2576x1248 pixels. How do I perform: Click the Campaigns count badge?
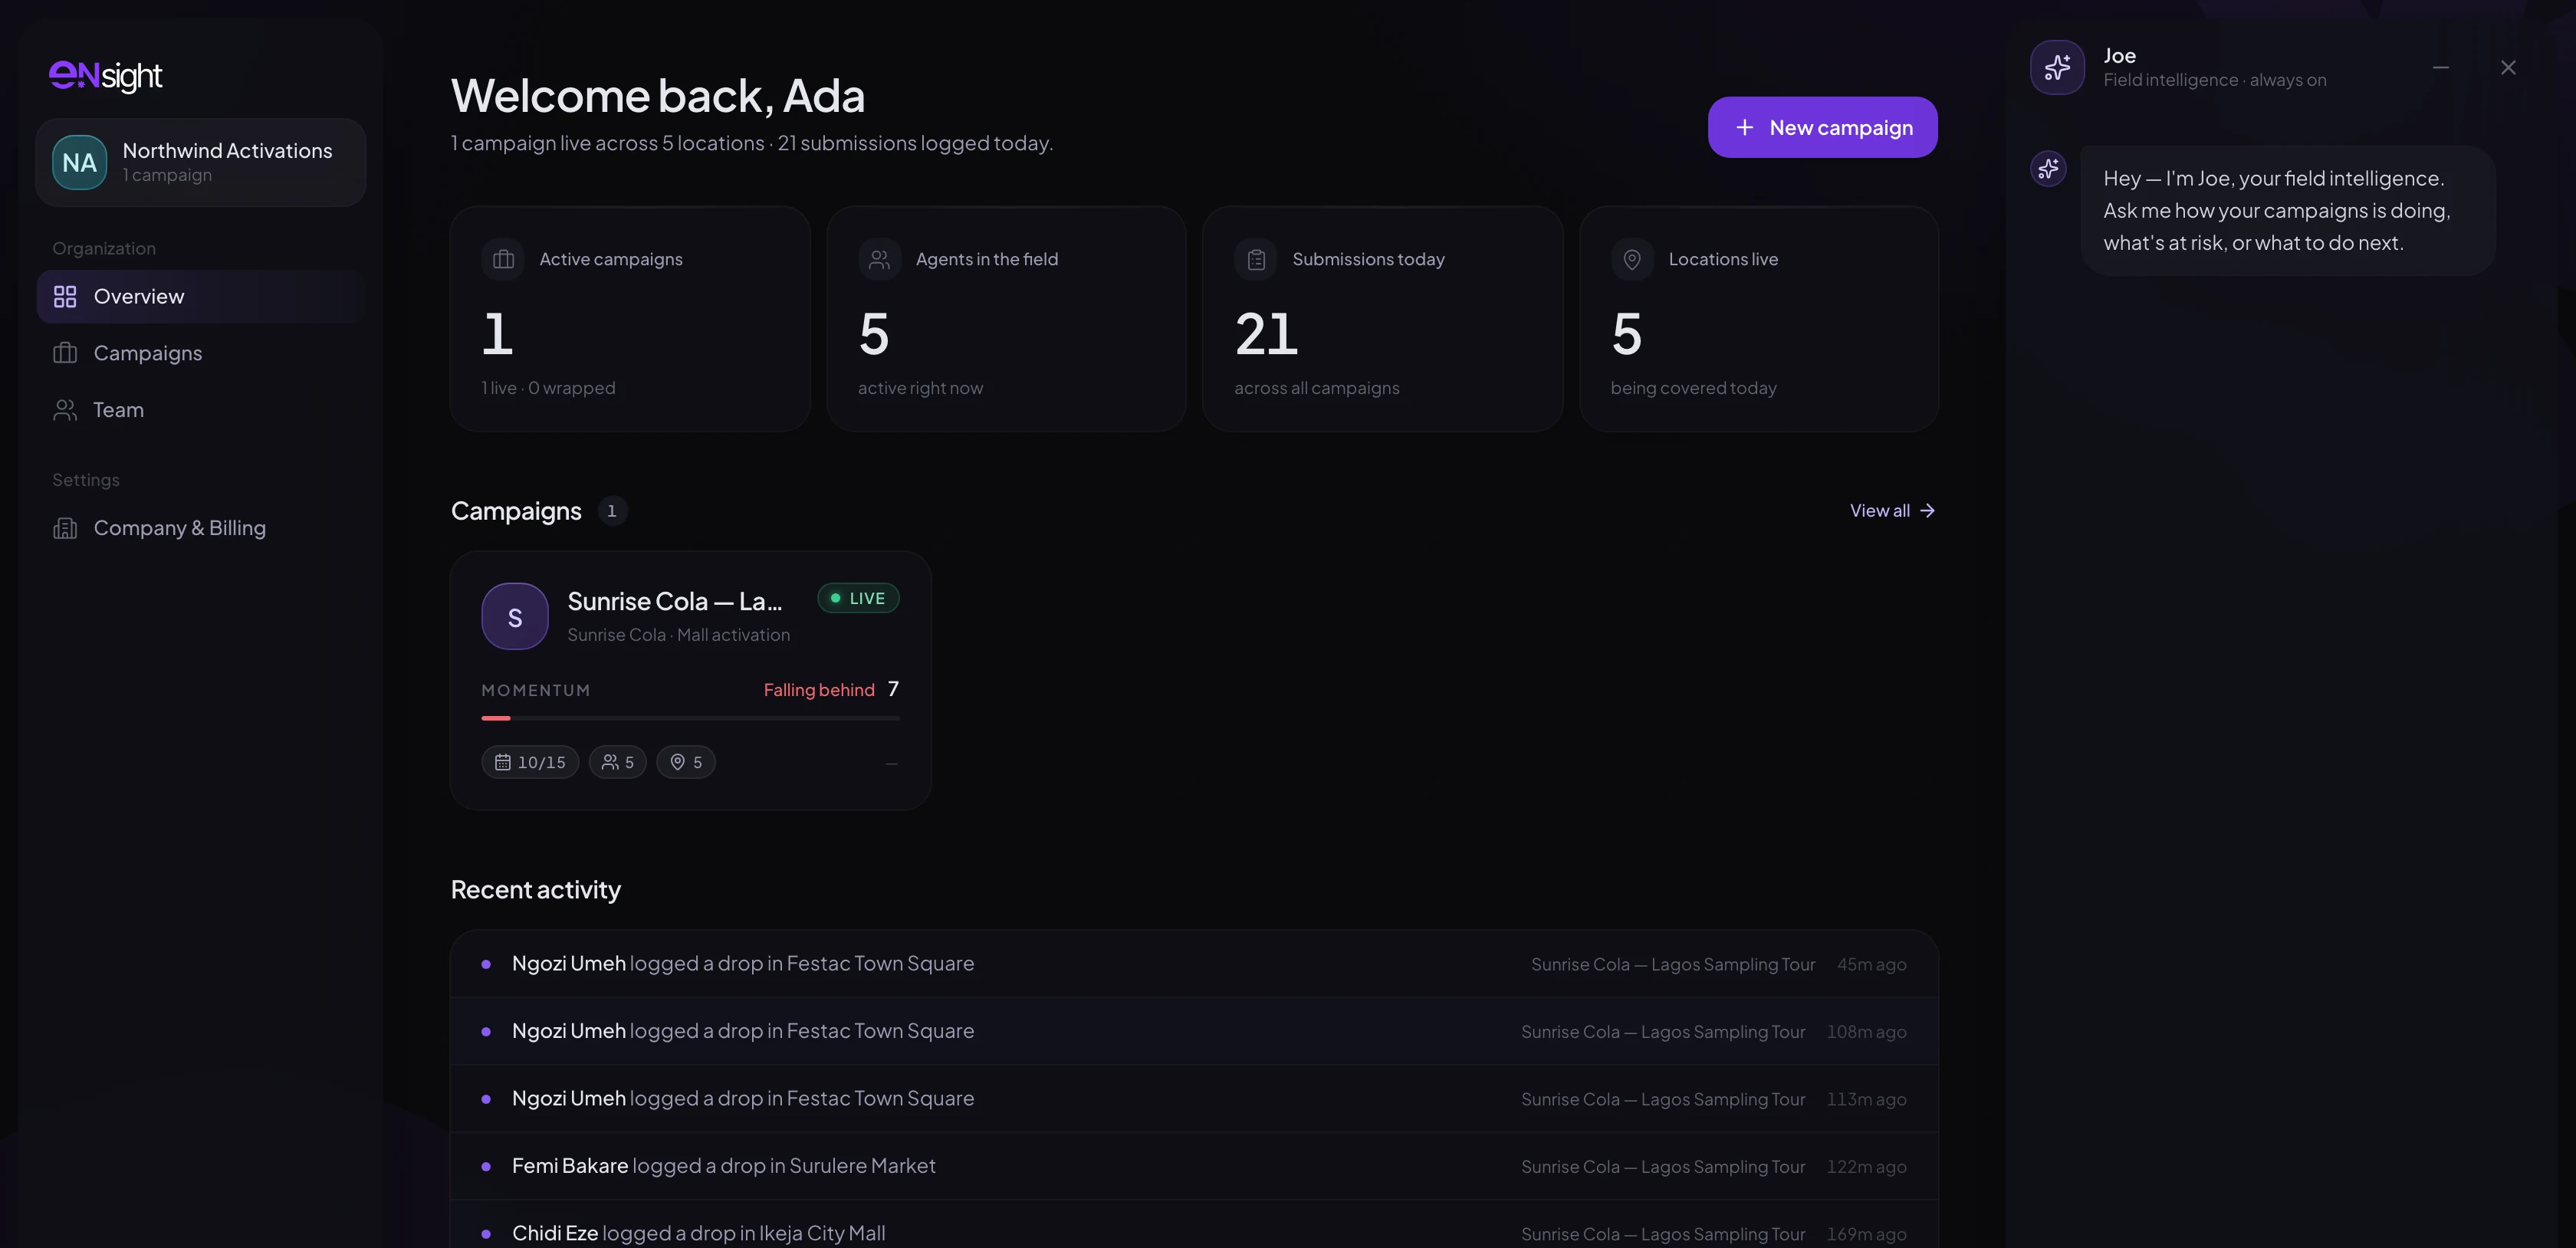point(612,511)
